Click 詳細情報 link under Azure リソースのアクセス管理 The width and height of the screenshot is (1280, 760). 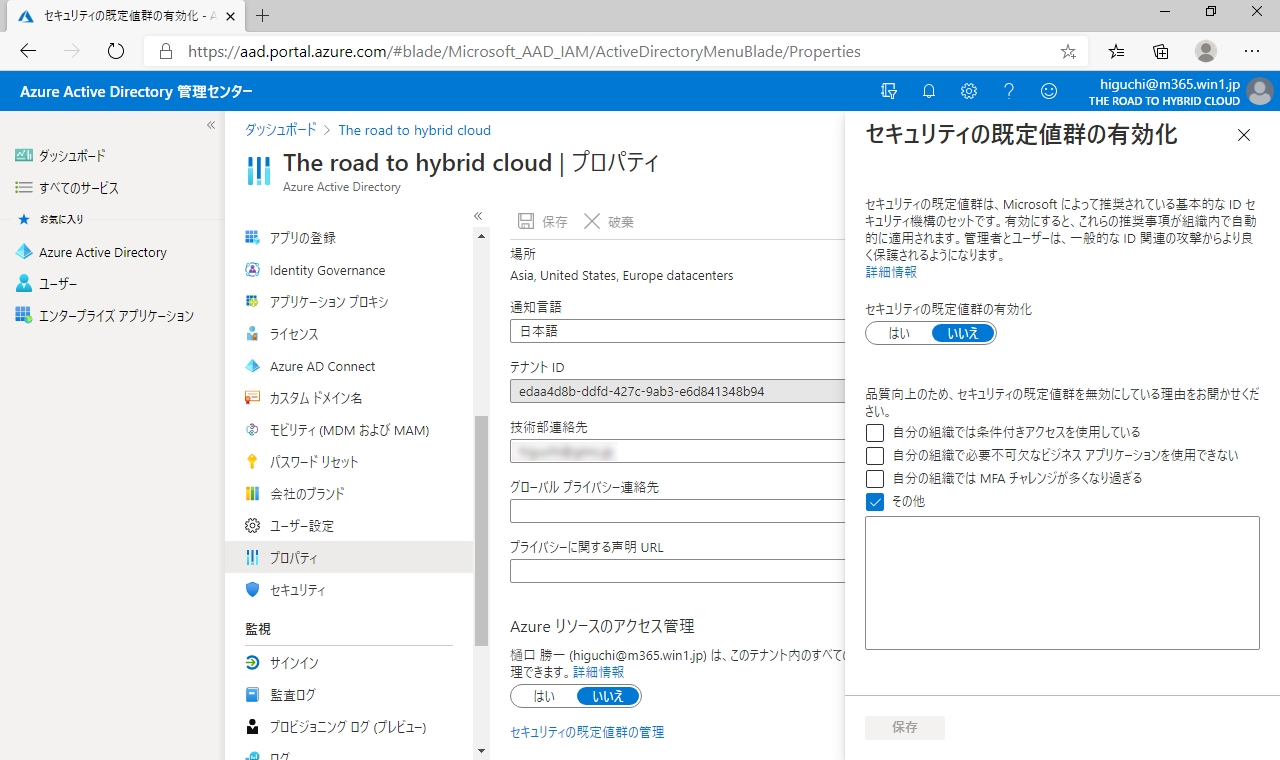(x=598, y=672)
